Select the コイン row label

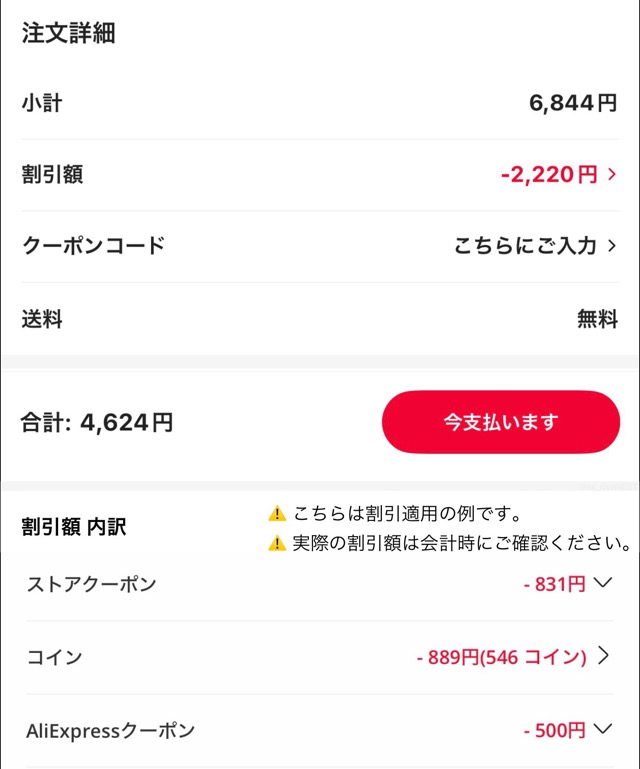coord(54,657)
